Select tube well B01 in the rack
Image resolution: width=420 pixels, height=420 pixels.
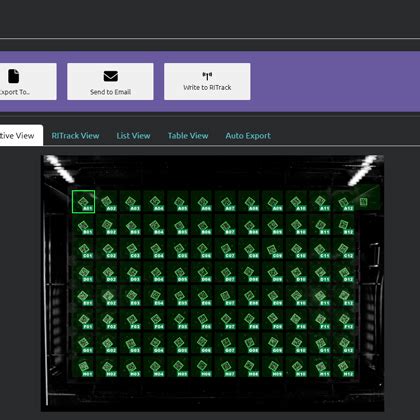pos(83,225)
